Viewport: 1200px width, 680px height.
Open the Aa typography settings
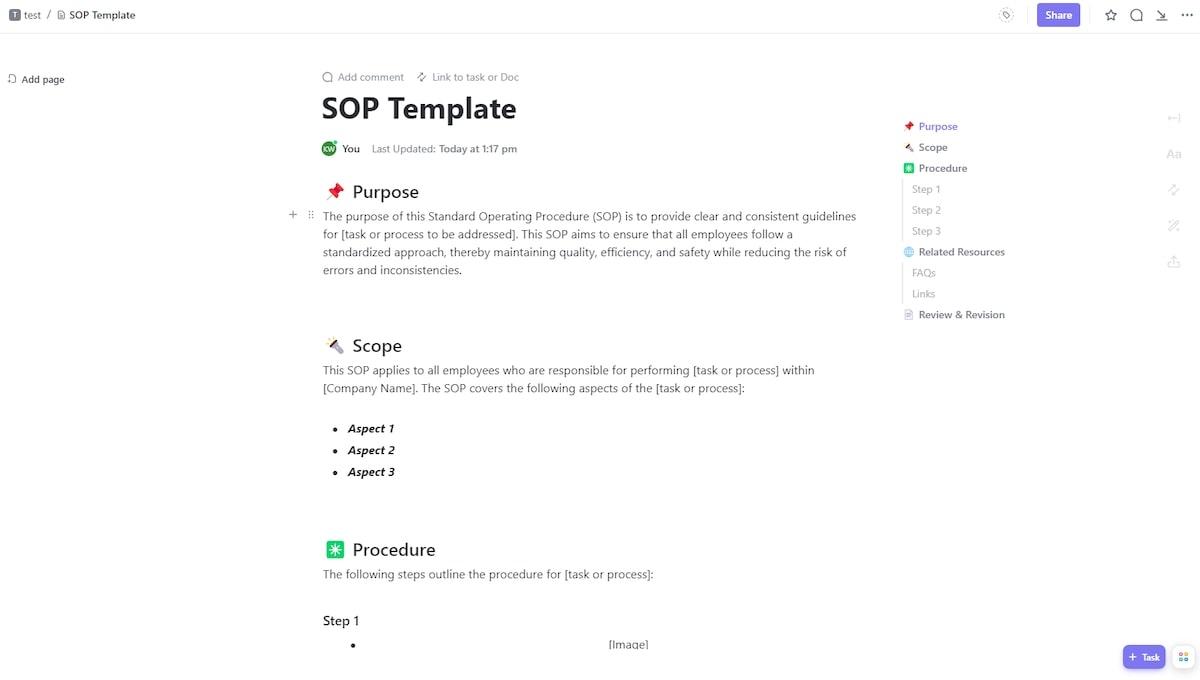pos(1174,154)
